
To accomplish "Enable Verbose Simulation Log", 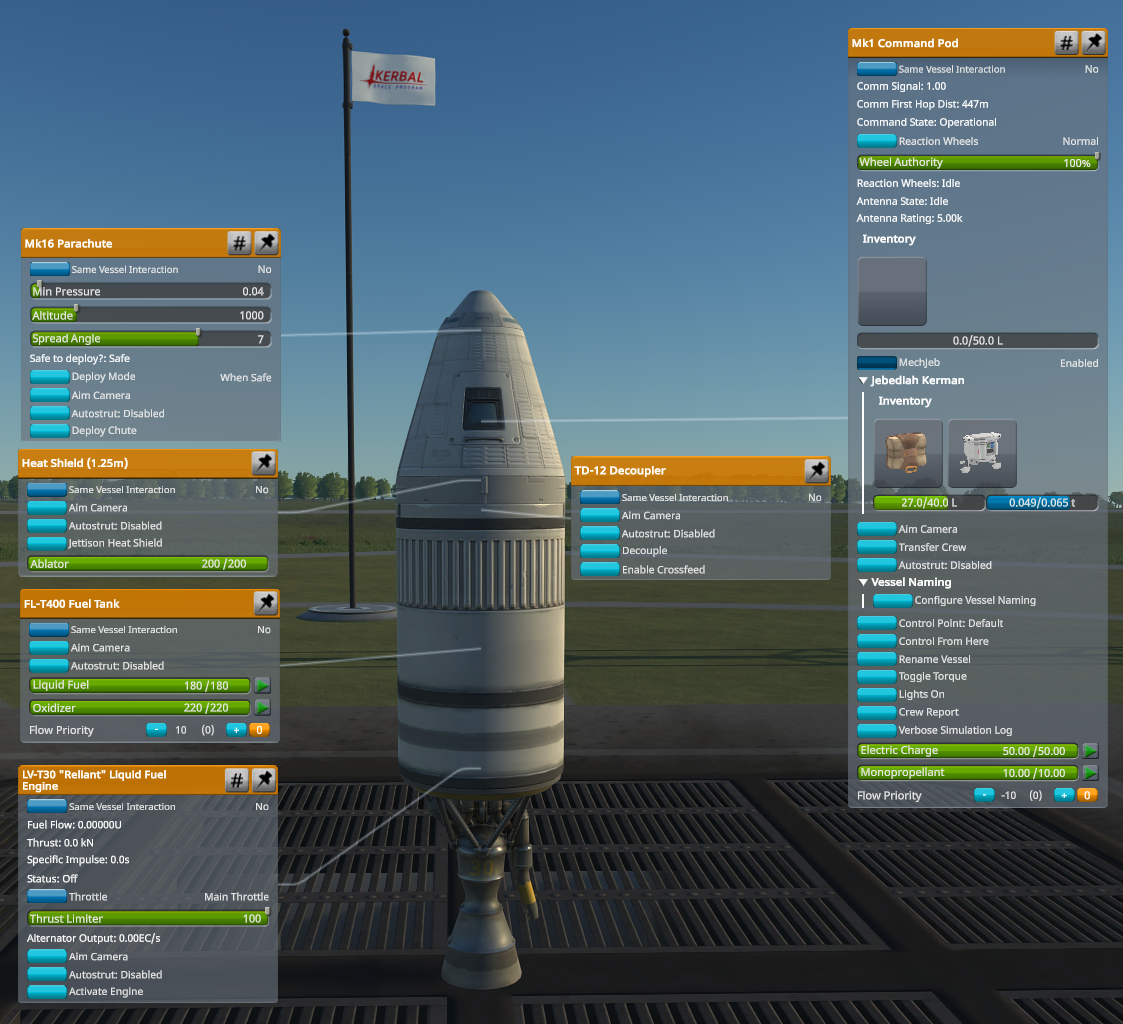I will click(x=877, y=730).
